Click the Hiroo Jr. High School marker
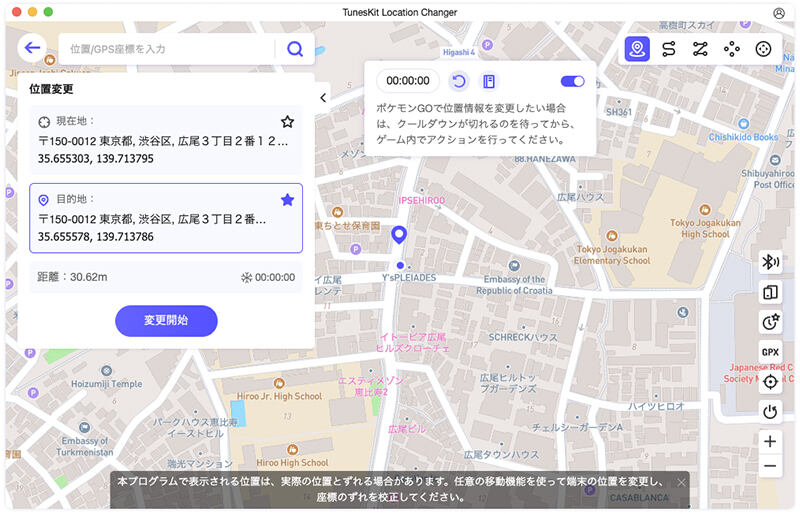Screen dimensions: 800x514 279,383
